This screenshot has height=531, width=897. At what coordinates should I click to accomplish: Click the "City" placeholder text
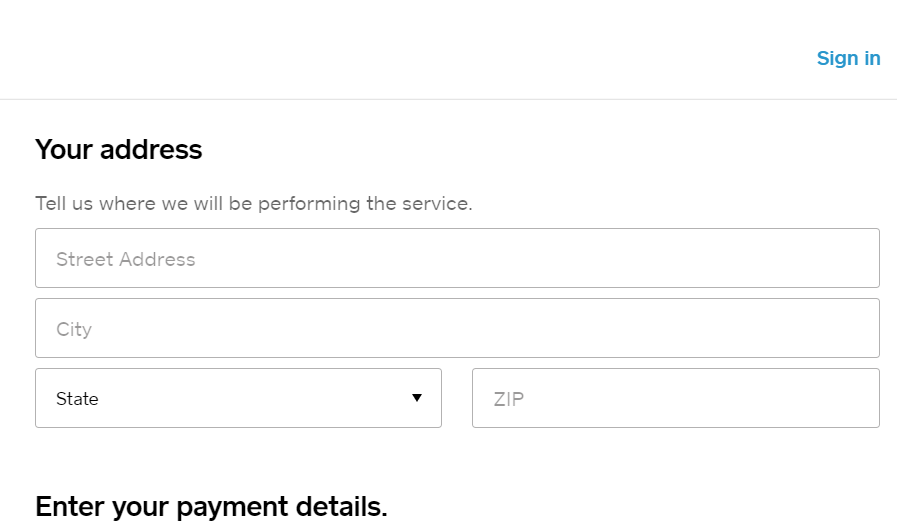point(74,329)
